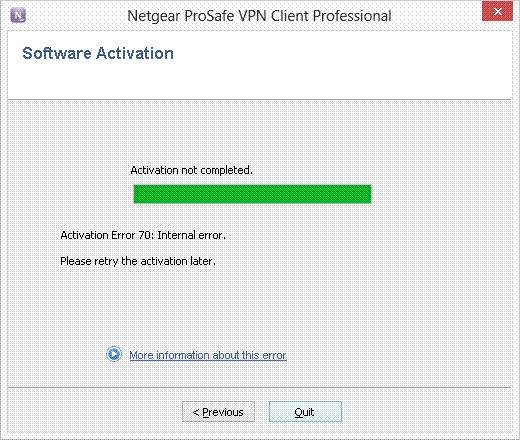Click the Activation not completed status text
The image size is (520, 440).
tap(191, 170)
